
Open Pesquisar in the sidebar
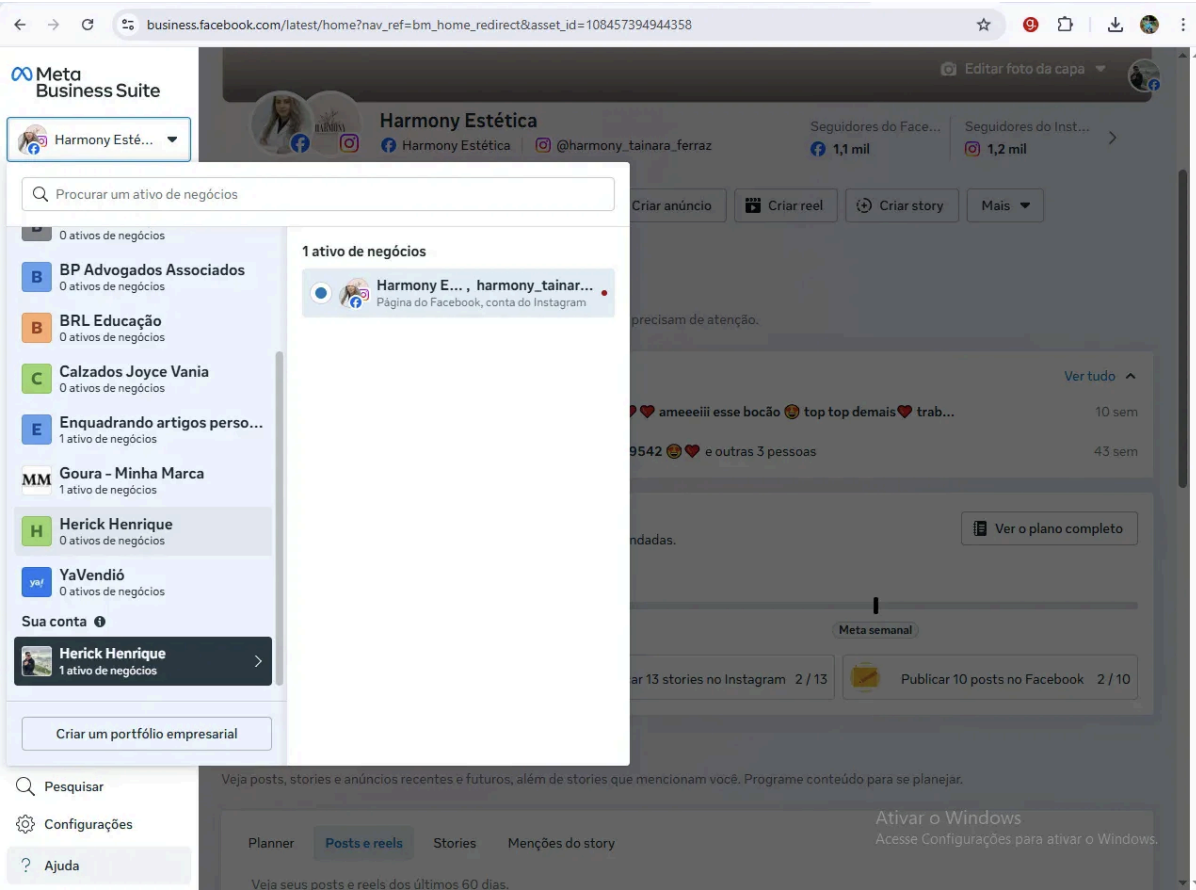click(x=98, y=786)
